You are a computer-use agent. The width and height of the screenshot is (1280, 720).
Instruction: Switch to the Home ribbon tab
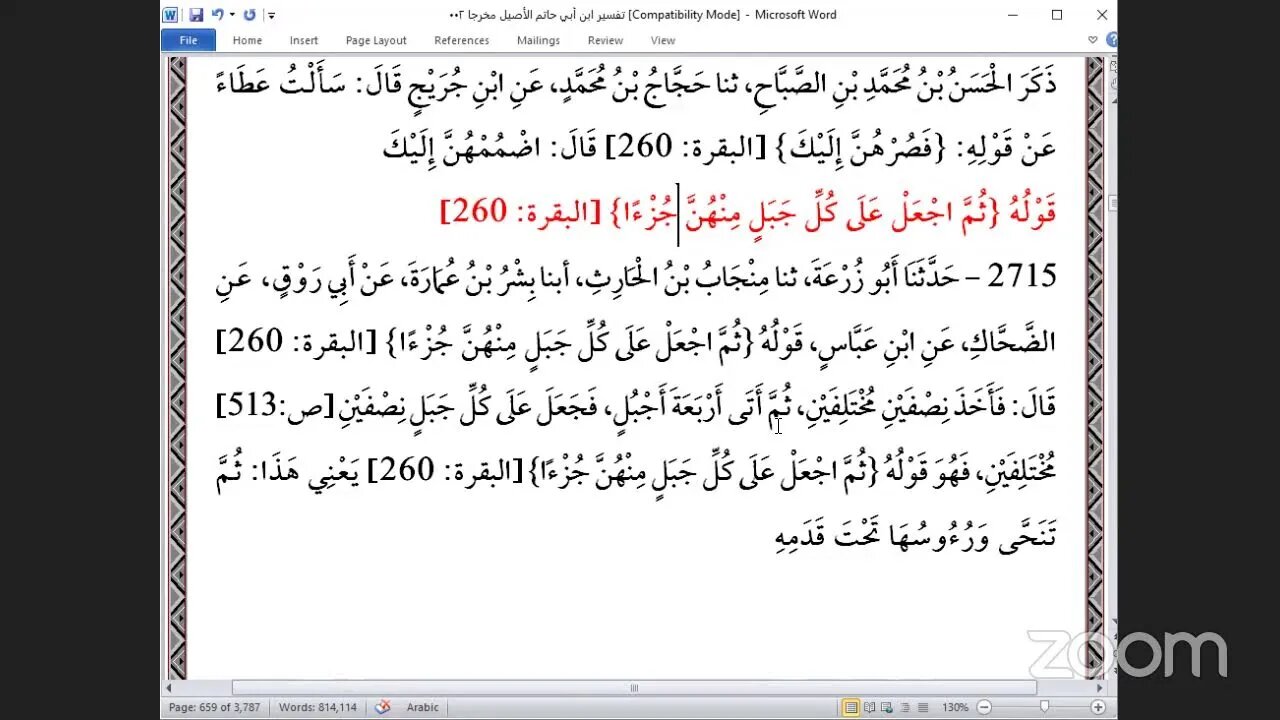pyautogui.click(x=247, y=41)
